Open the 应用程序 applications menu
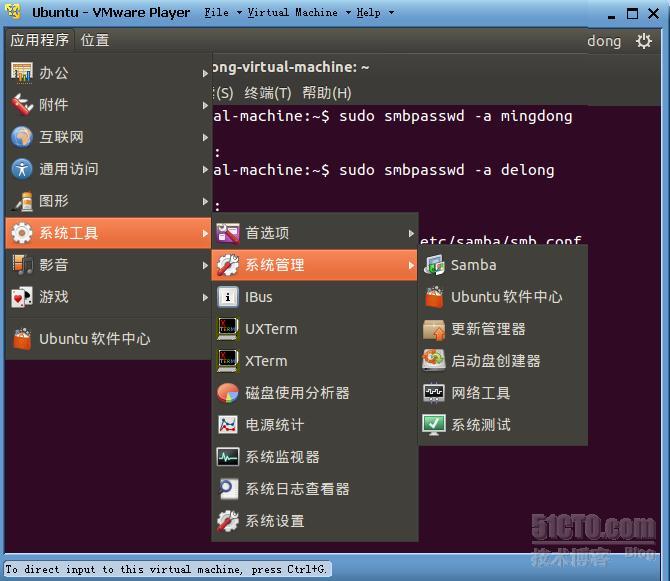Screen dimensions: 670x581 pyautogui.click(x=39, y=40)
